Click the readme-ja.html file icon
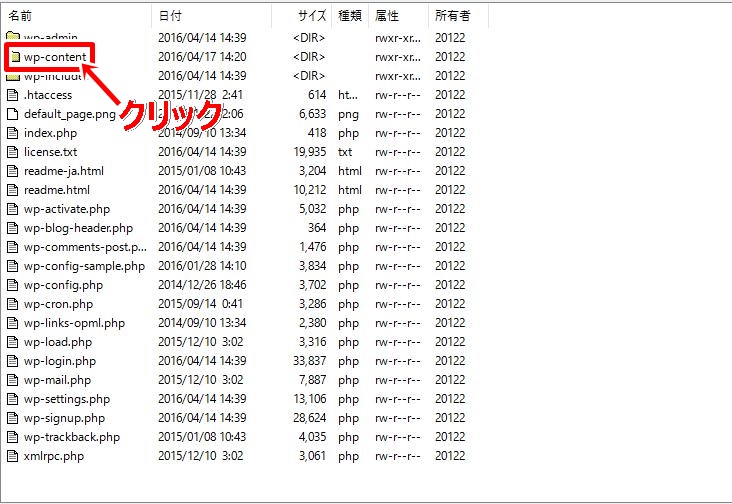 click(x=13, y=171)
